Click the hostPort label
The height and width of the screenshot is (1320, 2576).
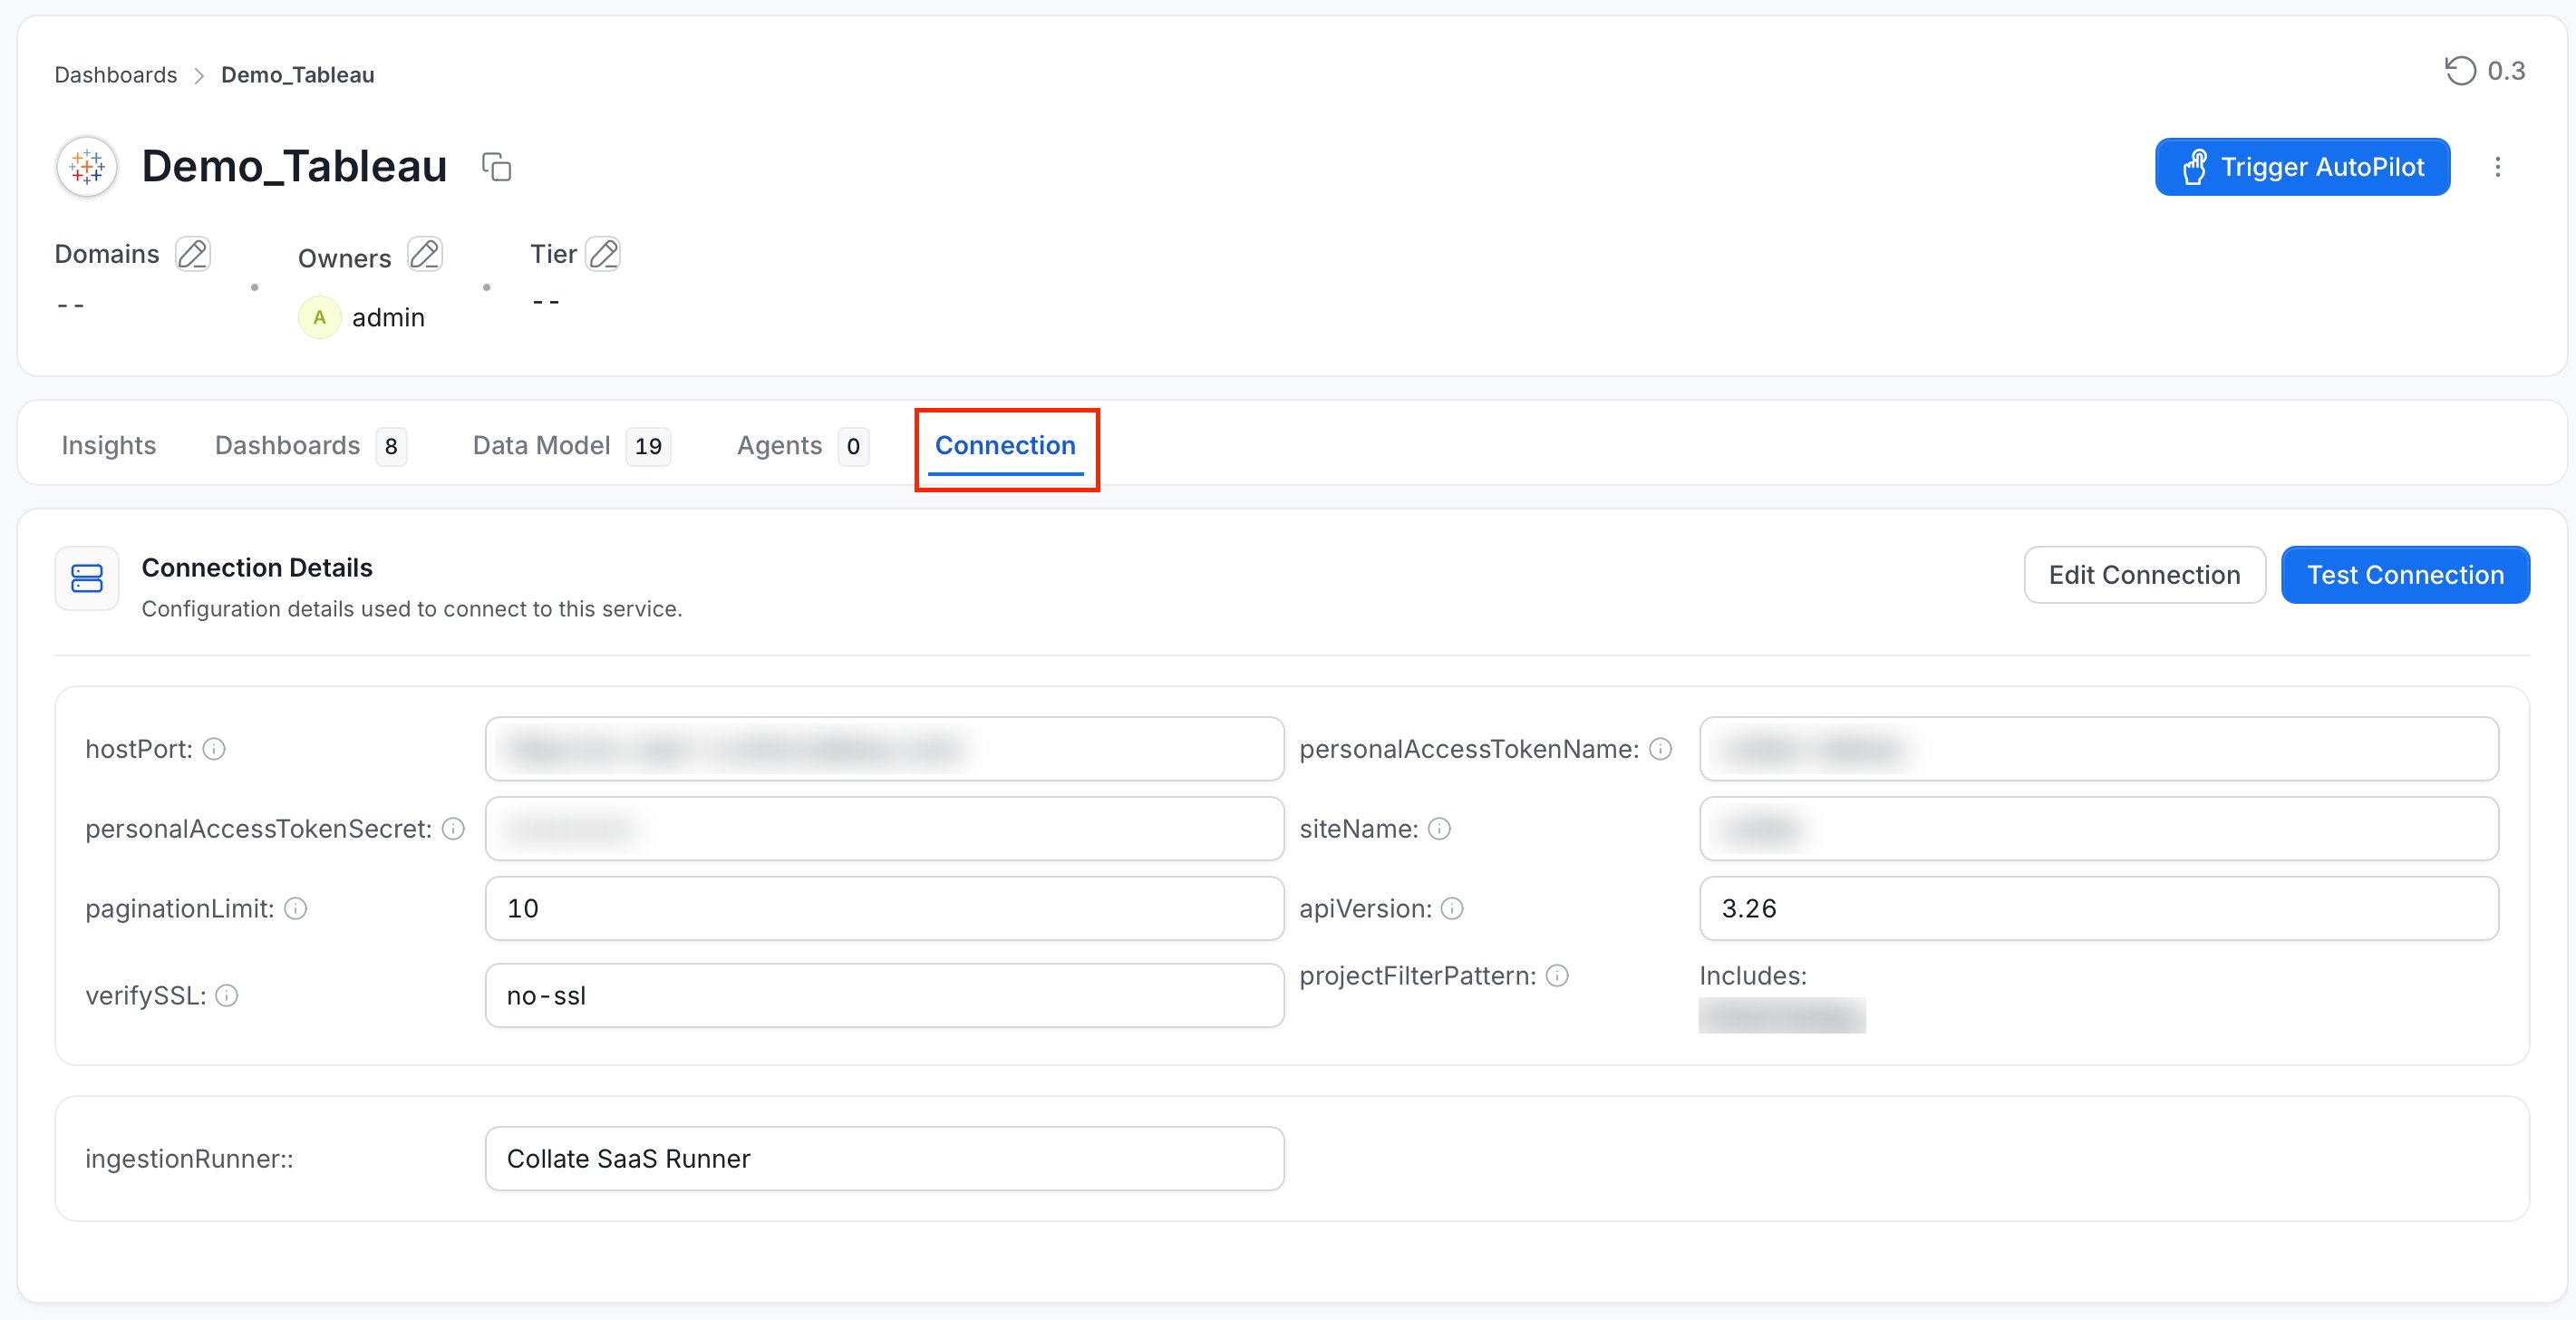click(139, 749)
